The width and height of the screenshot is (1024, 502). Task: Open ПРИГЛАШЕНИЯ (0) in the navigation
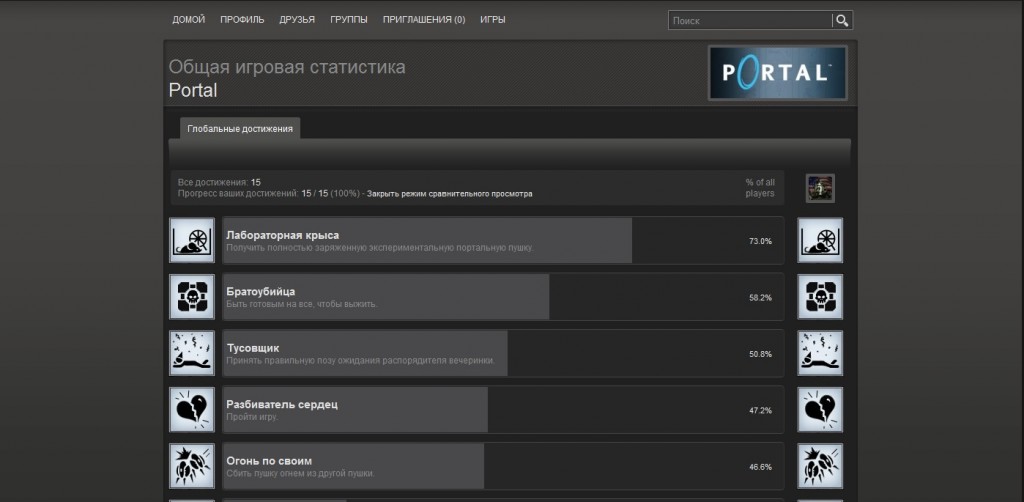point(424,20)
